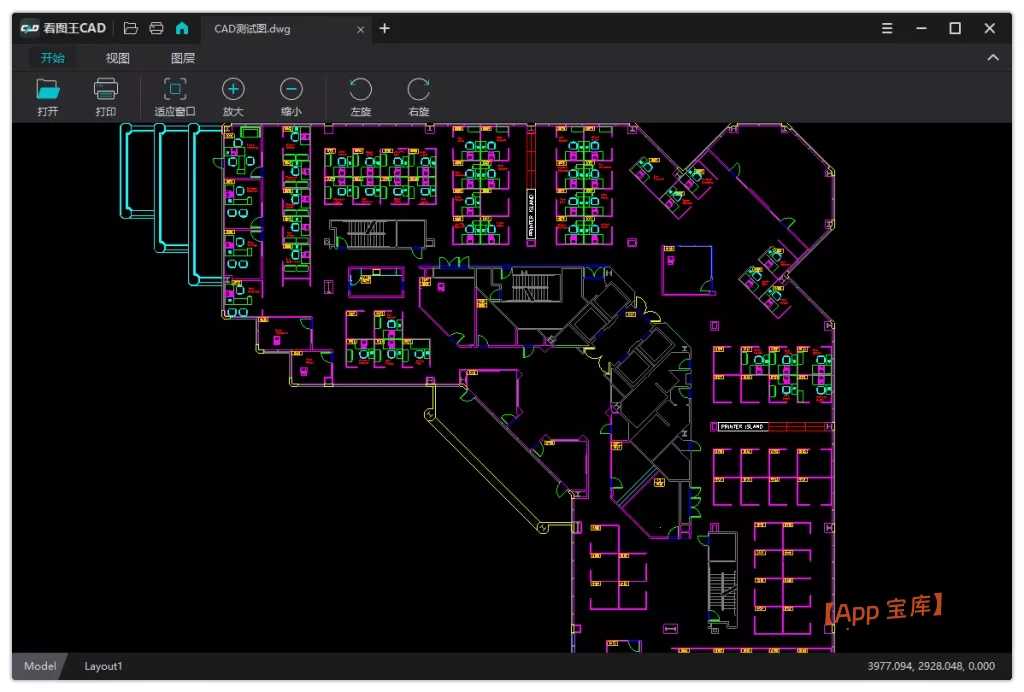Open the hamburger main menu
Viewport: 1024px width, 692px height.
tap(887, 28)
